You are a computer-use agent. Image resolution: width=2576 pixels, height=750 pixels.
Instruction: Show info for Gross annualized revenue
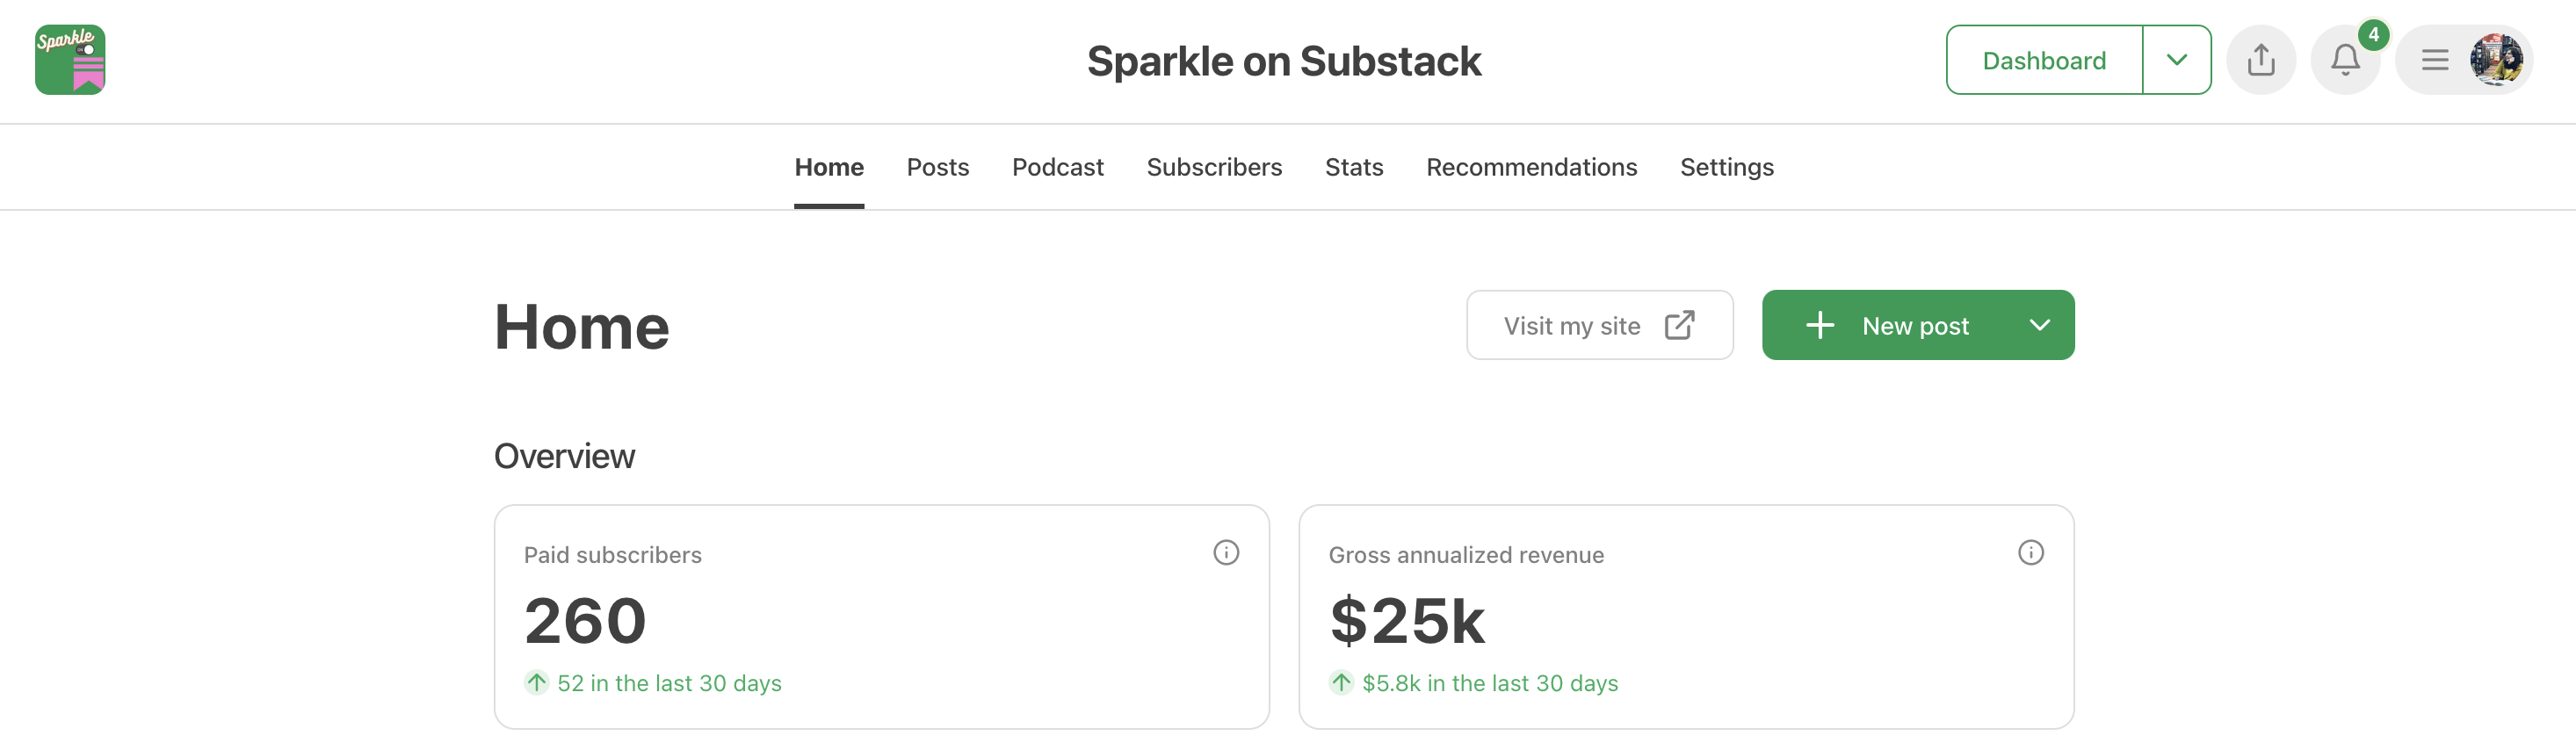tap(2030, 553)
